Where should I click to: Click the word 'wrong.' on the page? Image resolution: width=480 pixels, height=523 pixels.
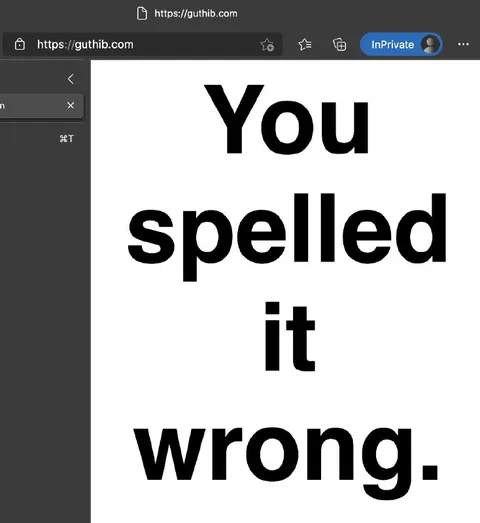[286, 463]
